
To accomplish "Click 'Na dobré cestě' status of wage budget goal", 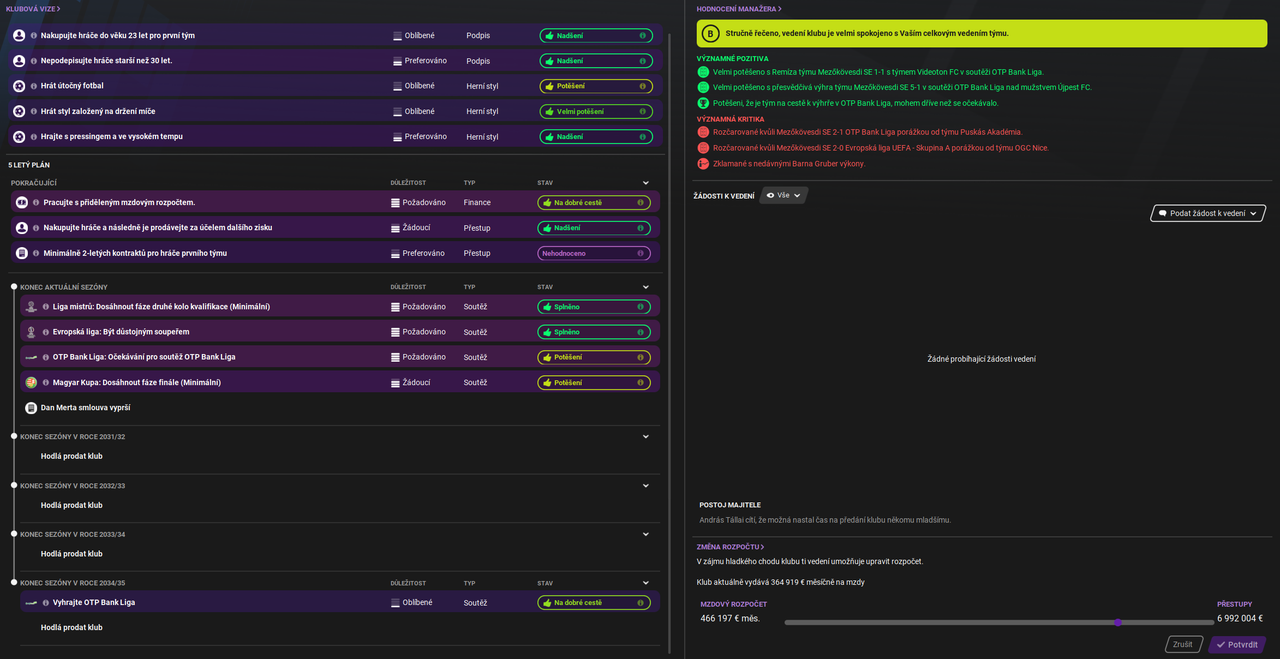I will tap(594, 202).
